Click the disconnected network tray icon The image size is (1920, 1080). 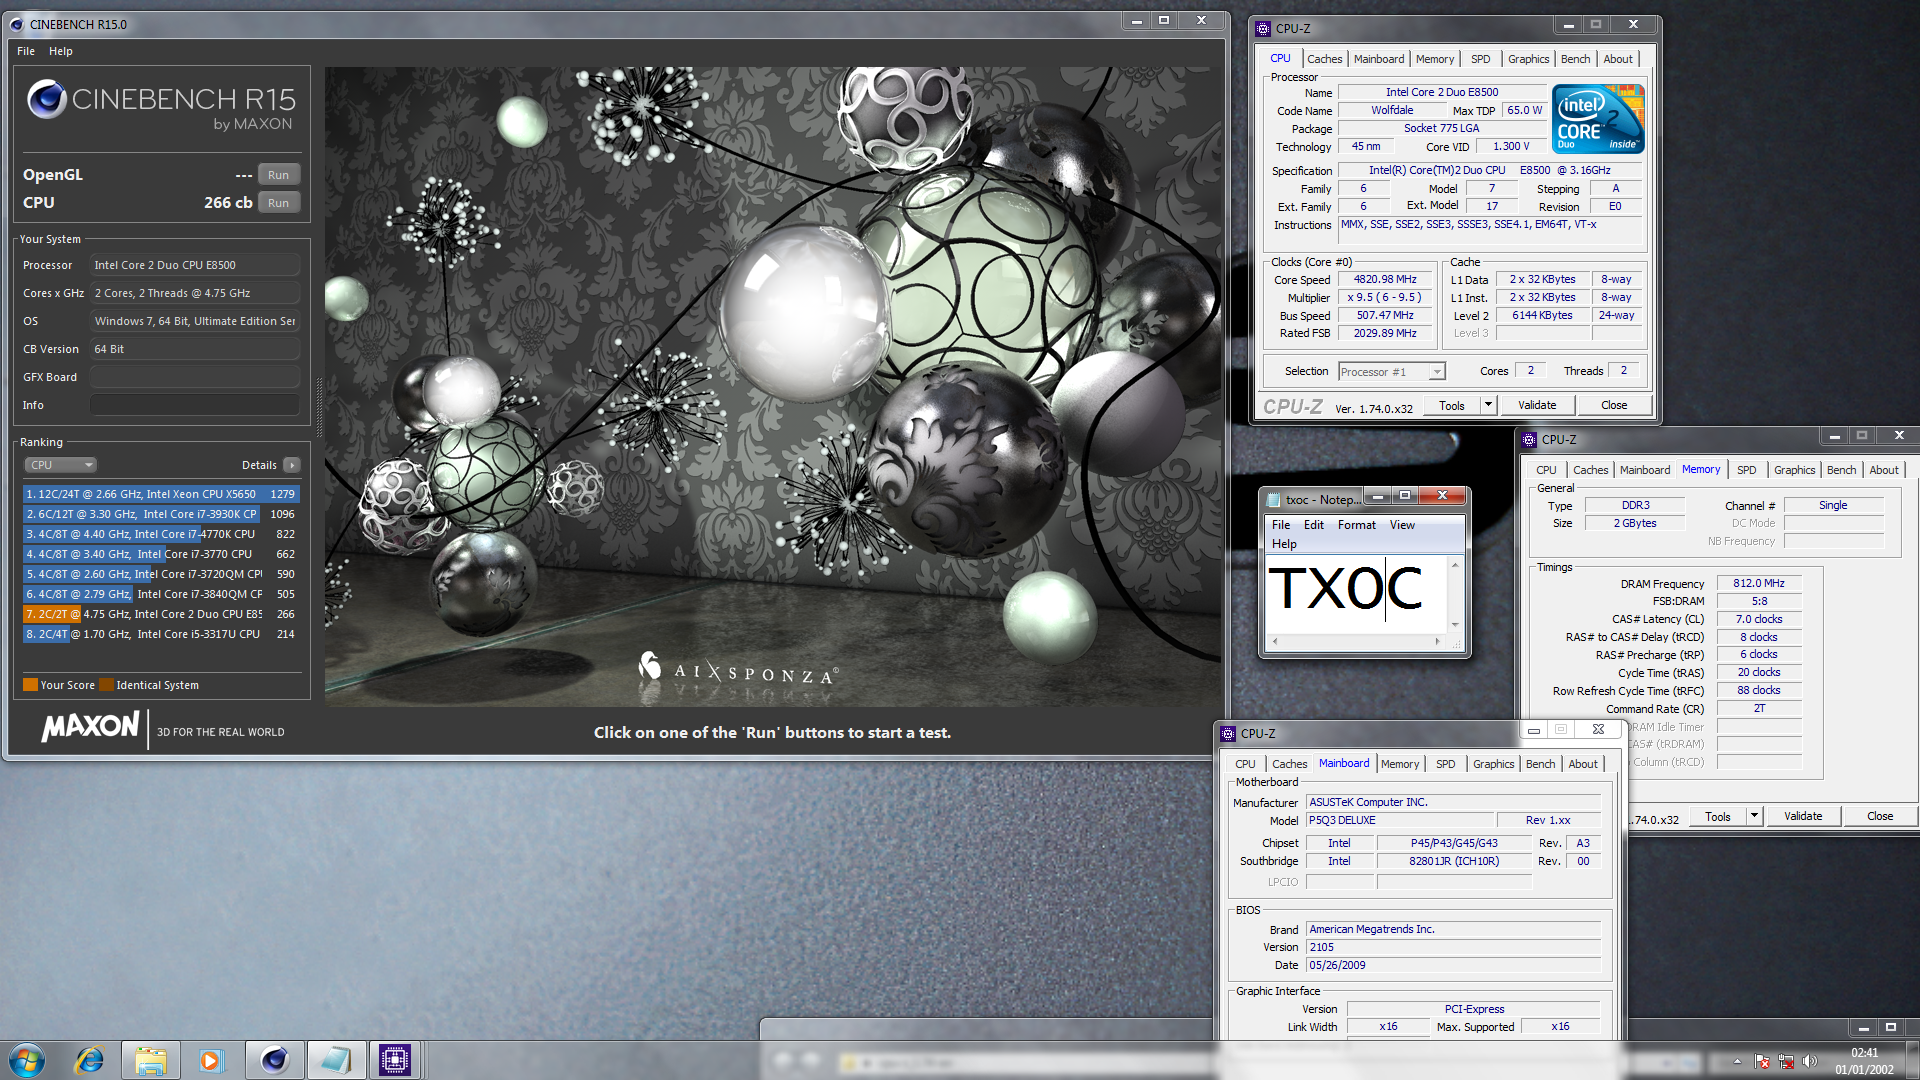tap(1786, 1061)
